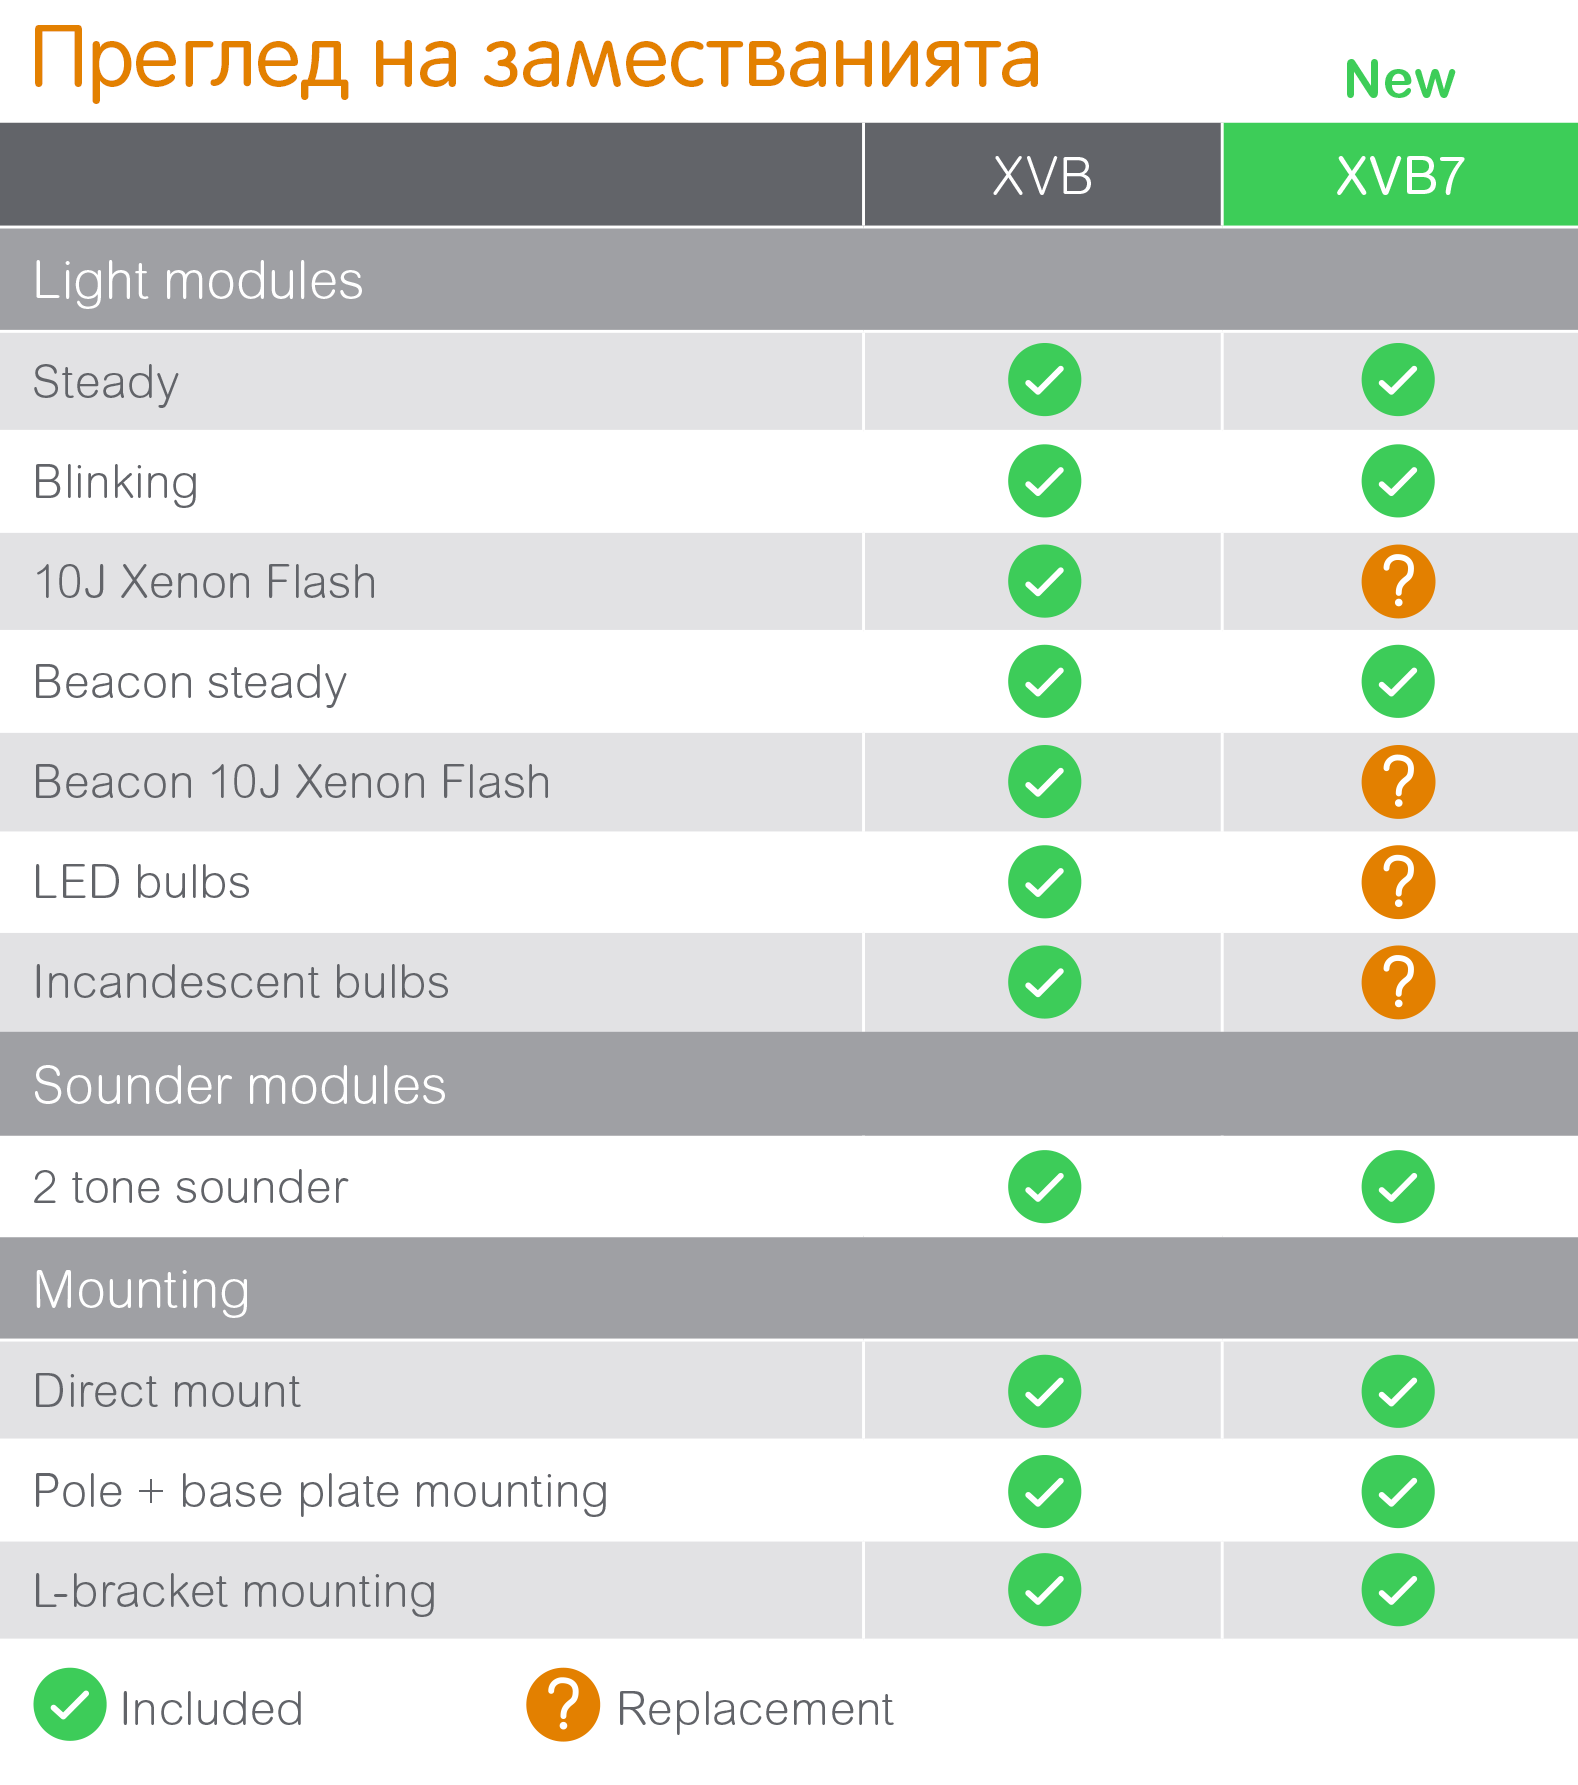Click the XVB7 question mark for 10J Xenon Flash
The width and height of the screenshot is (1578, 1785).
click(x=1398, y=581)
